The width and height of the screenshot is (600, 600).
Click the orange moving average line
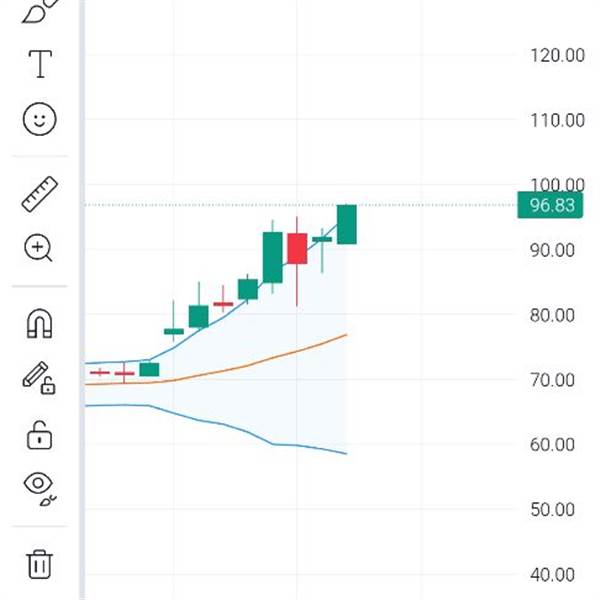[x=250, y=362]
